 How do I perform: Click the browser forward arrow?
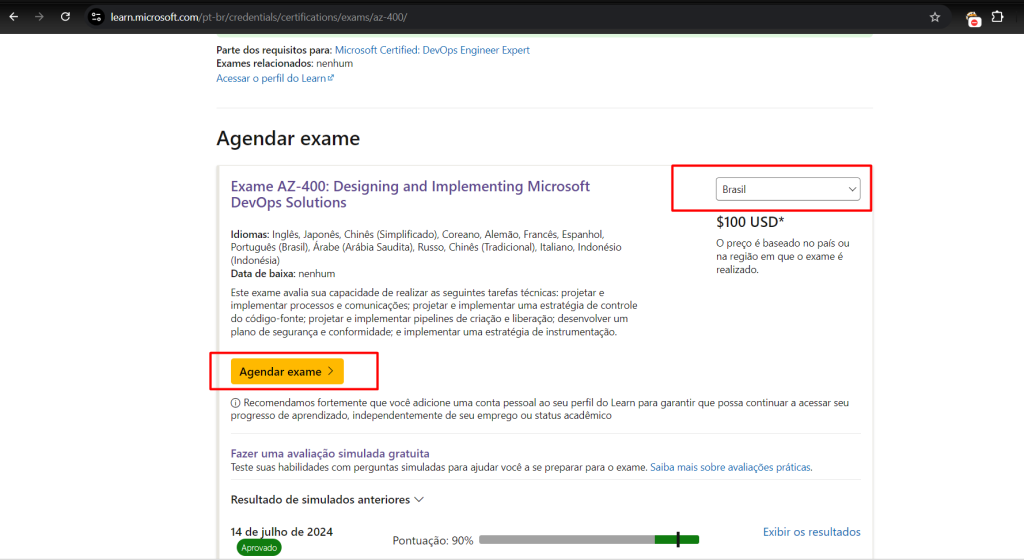[x=40, y=17]
